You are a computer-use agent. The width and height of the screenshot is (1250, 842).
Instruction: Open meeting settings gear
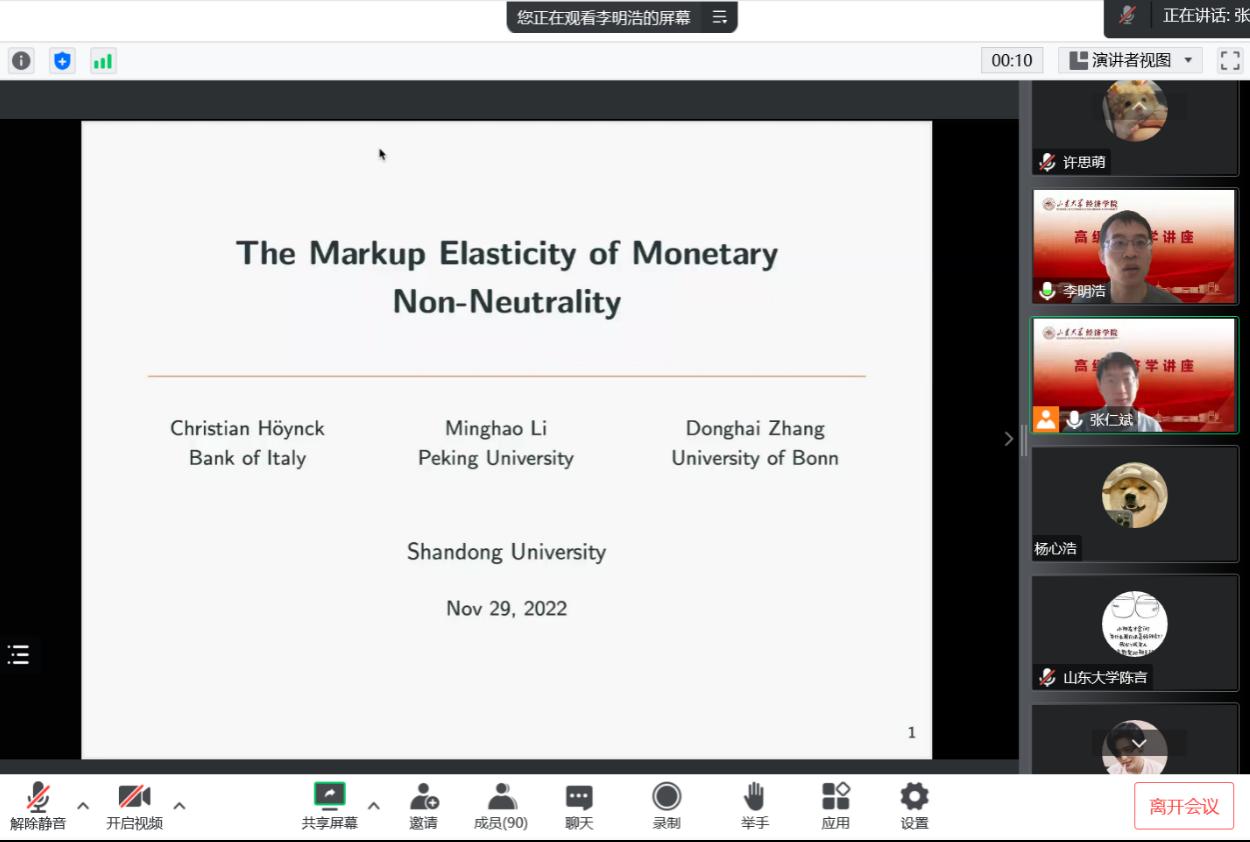(x=914, y=805)
